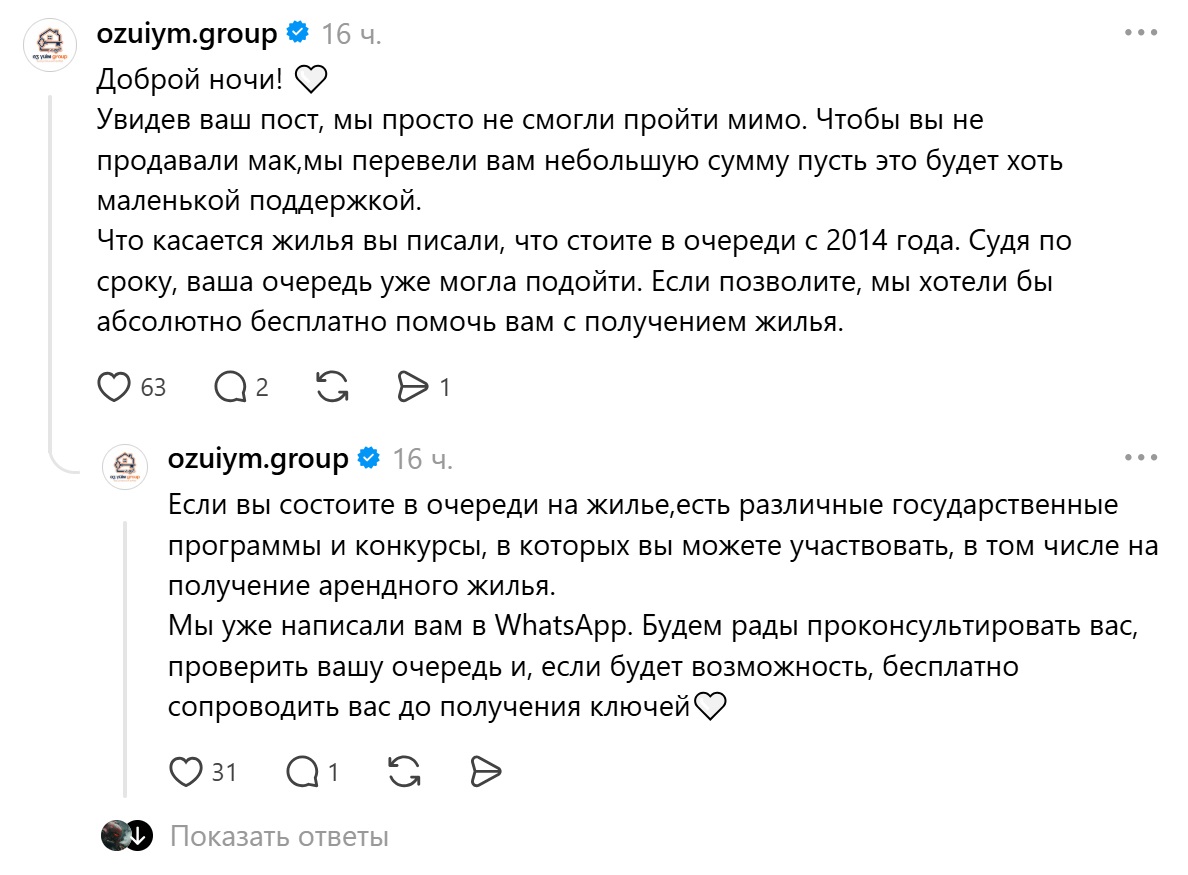The height and width of the screenshot is (875, 1188).
Task: Open three-dot menu of reply post
Action: click(1141, 458)
